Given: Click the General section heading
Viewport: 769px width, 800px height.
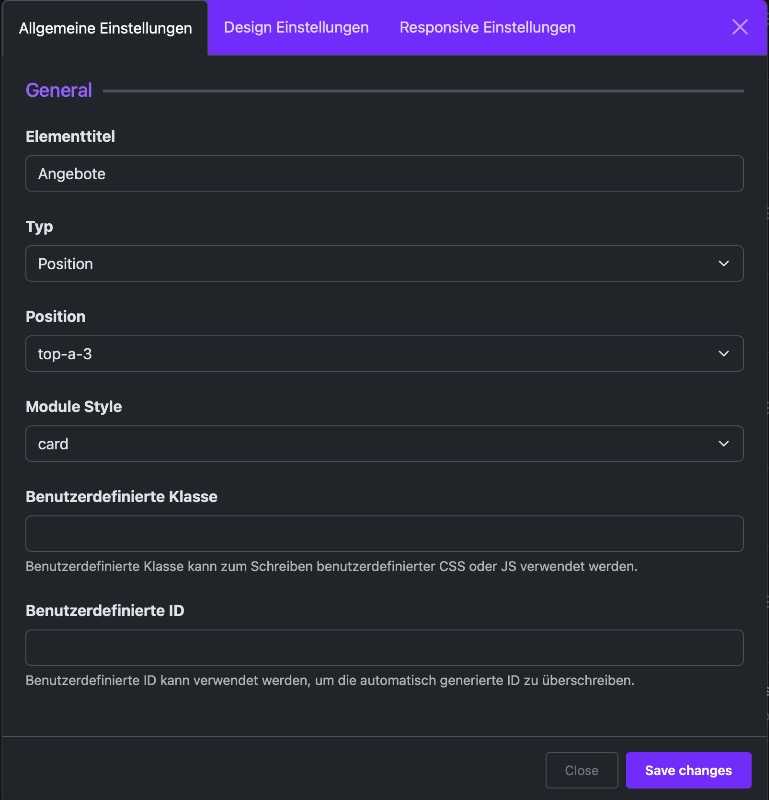Looking at the screenshot, I should click(x=59, y=90).
